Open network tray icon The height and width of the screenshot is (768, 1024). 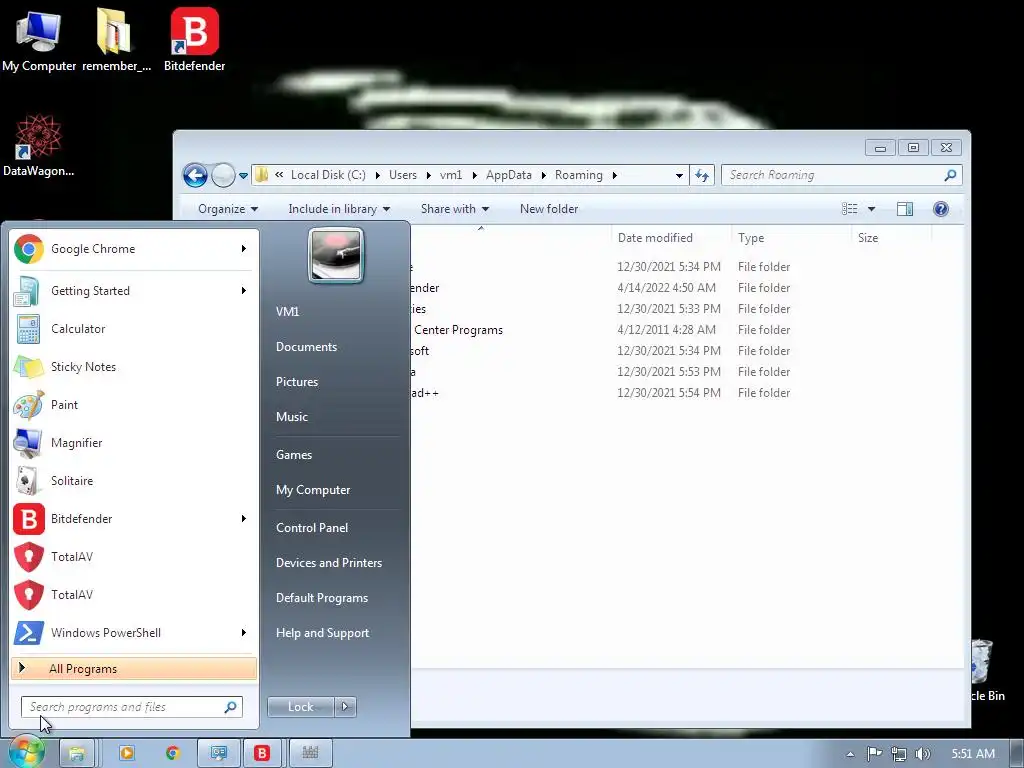pos(899,754)
